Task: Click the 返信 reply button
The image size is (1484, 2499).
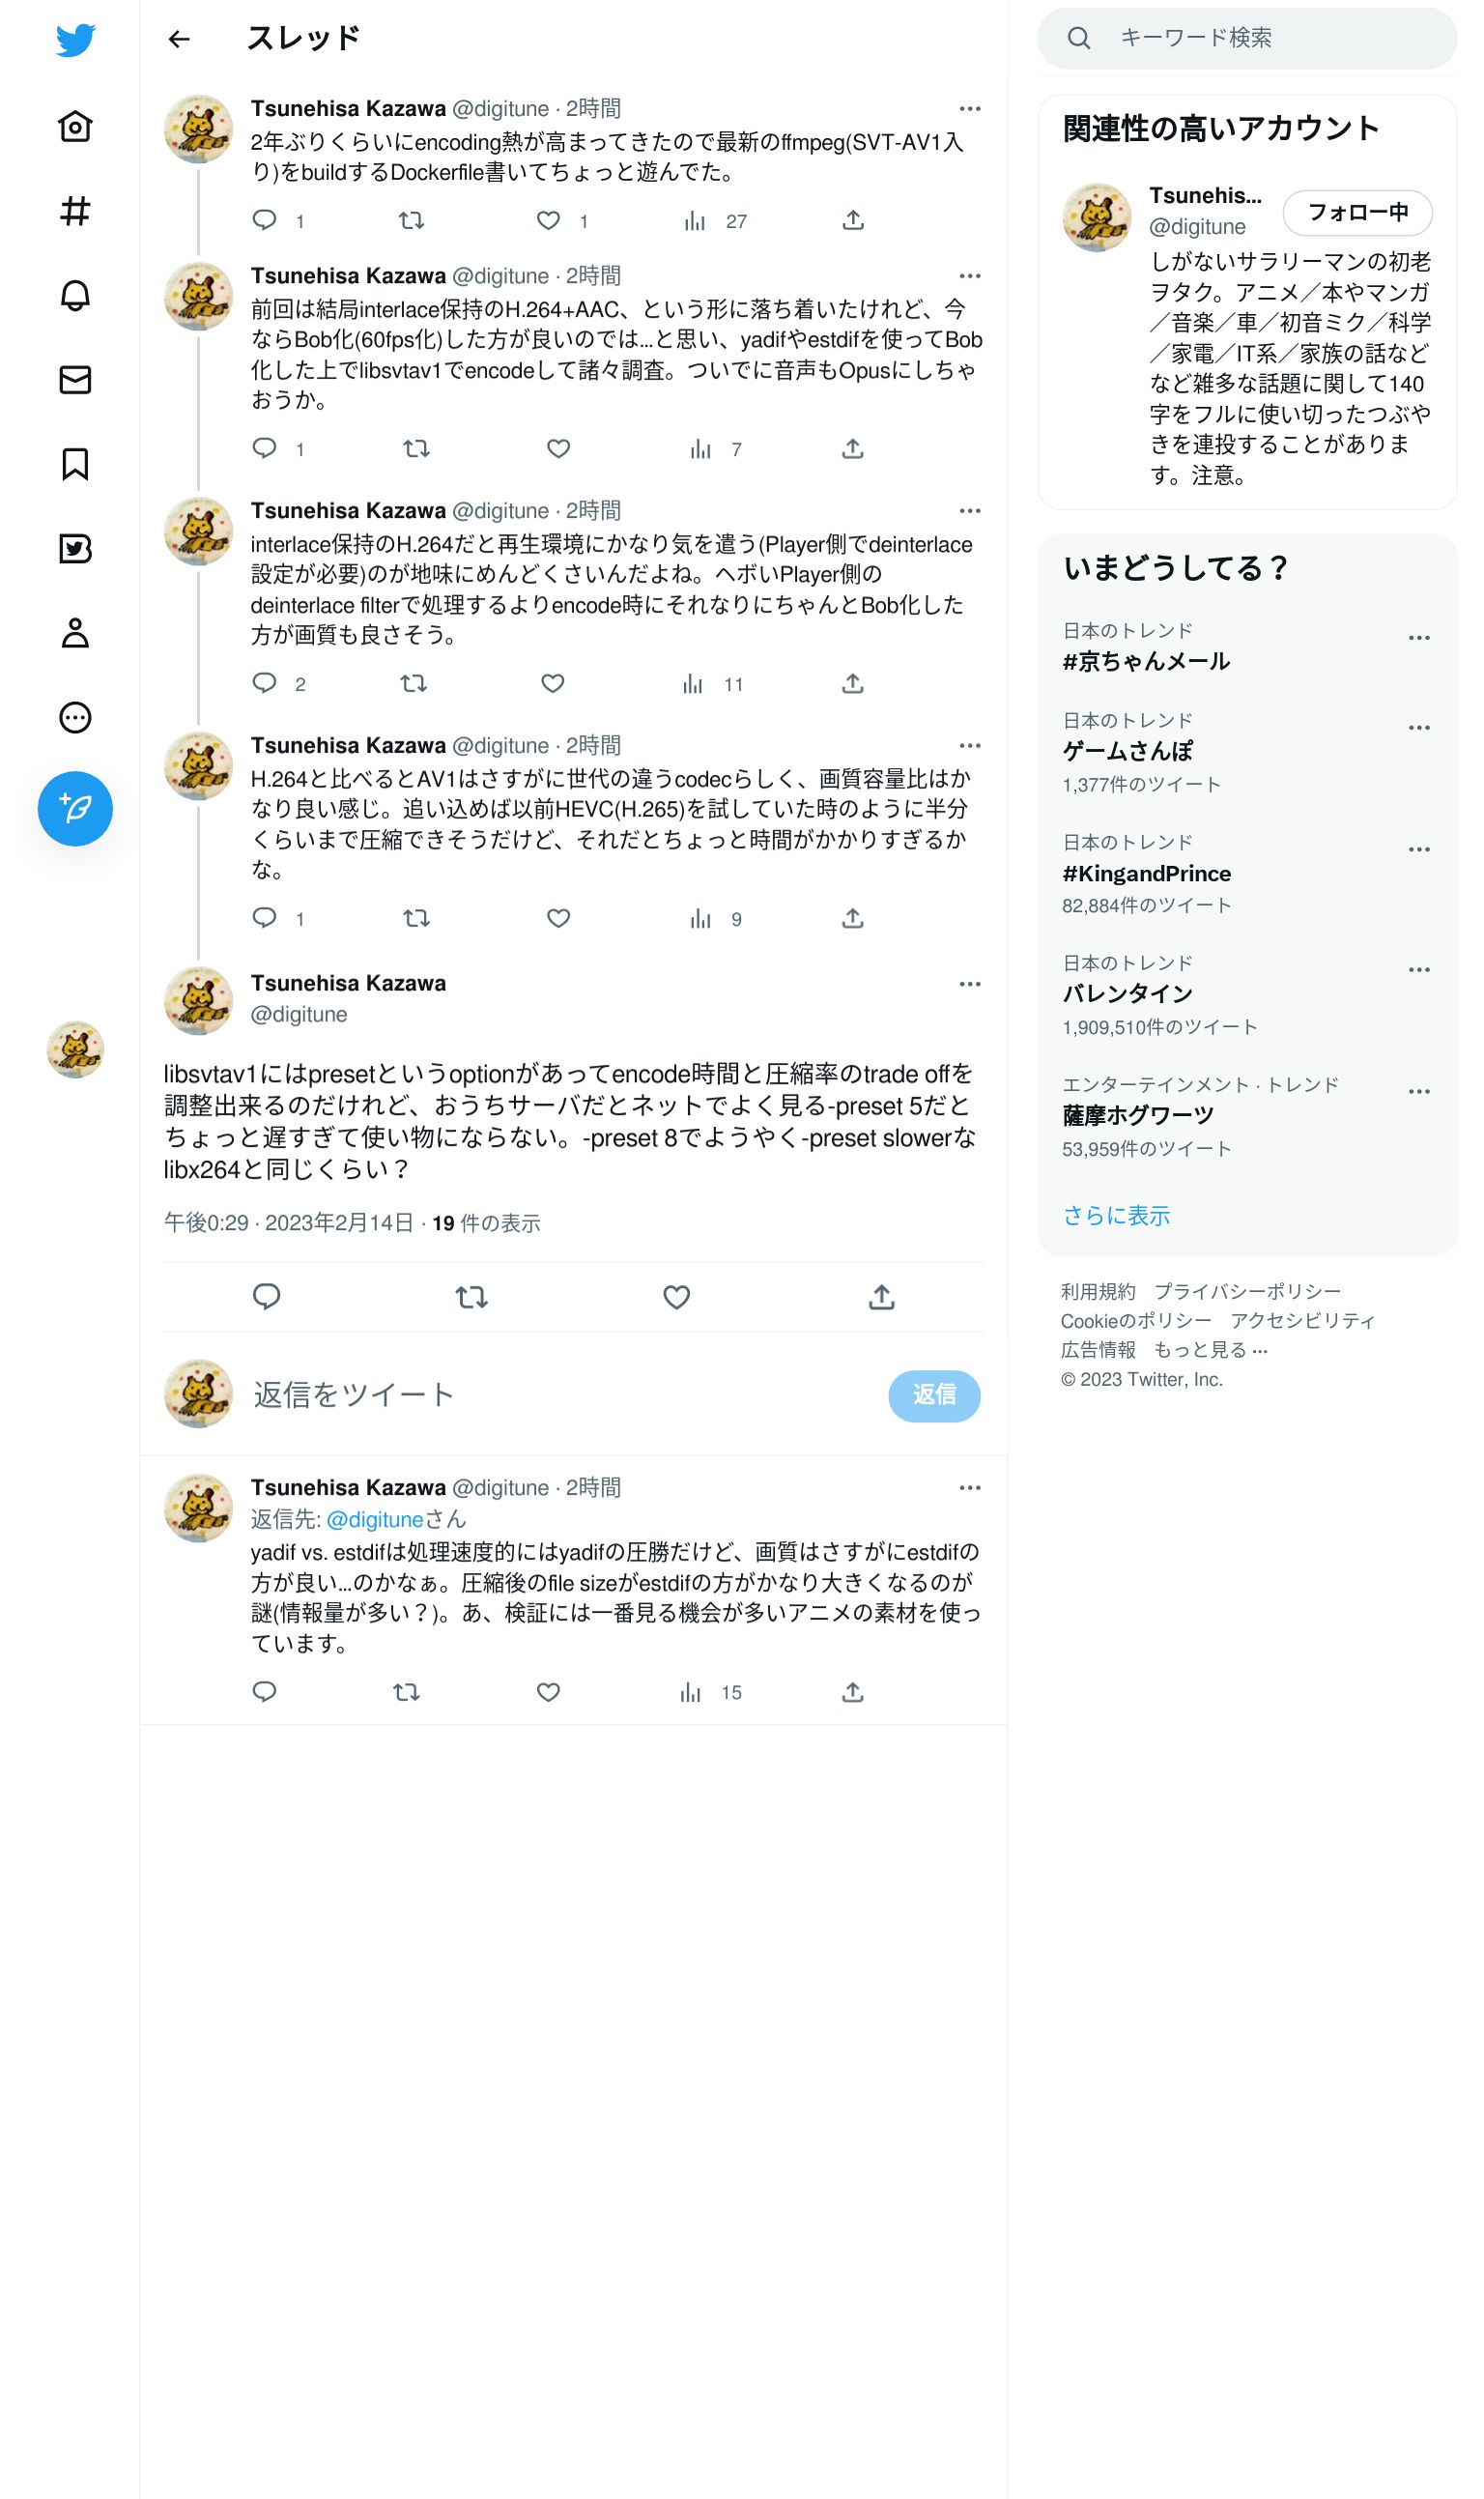Action: 934,1395
